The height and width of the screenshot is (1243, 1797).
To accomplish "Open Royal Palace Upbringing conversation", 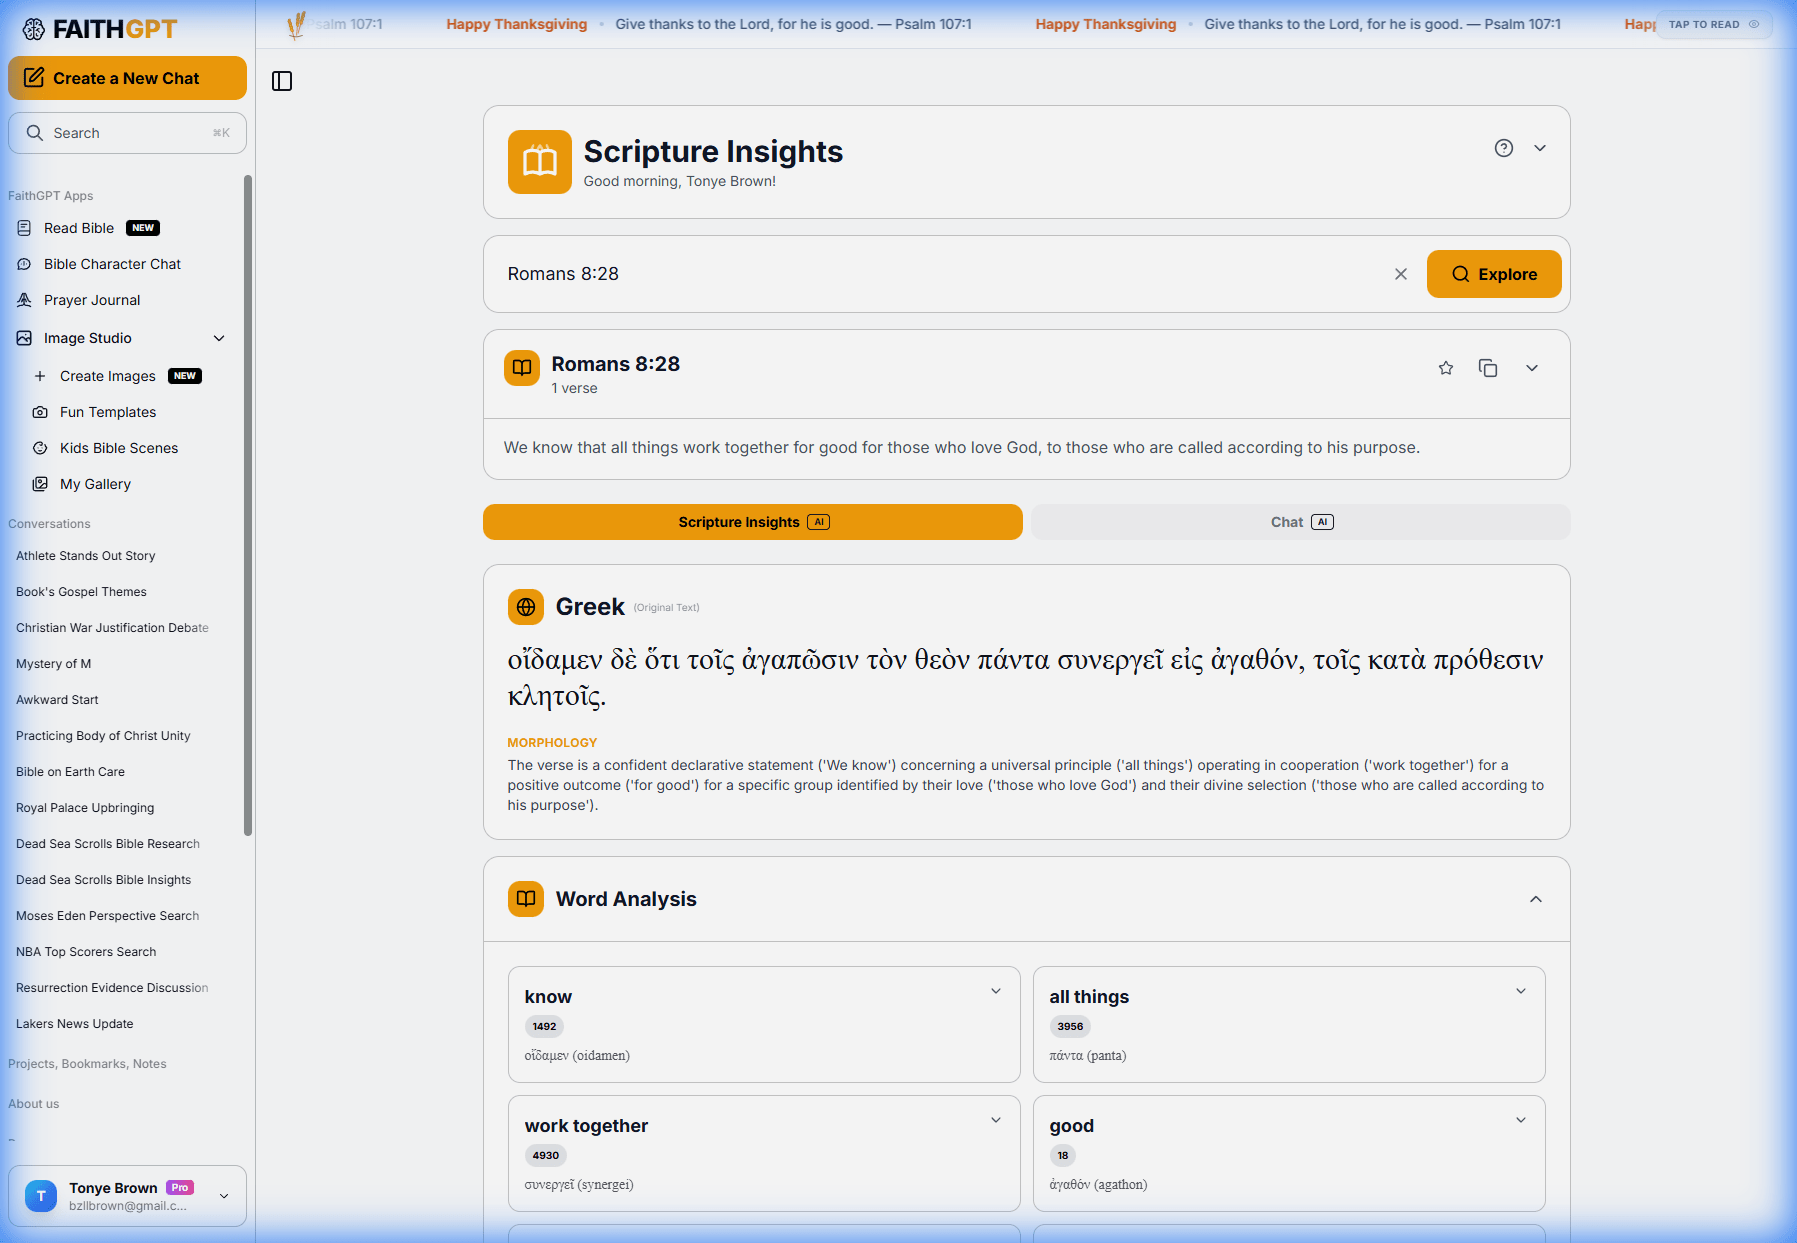I will pyautogui.click(x=85, y=808).
